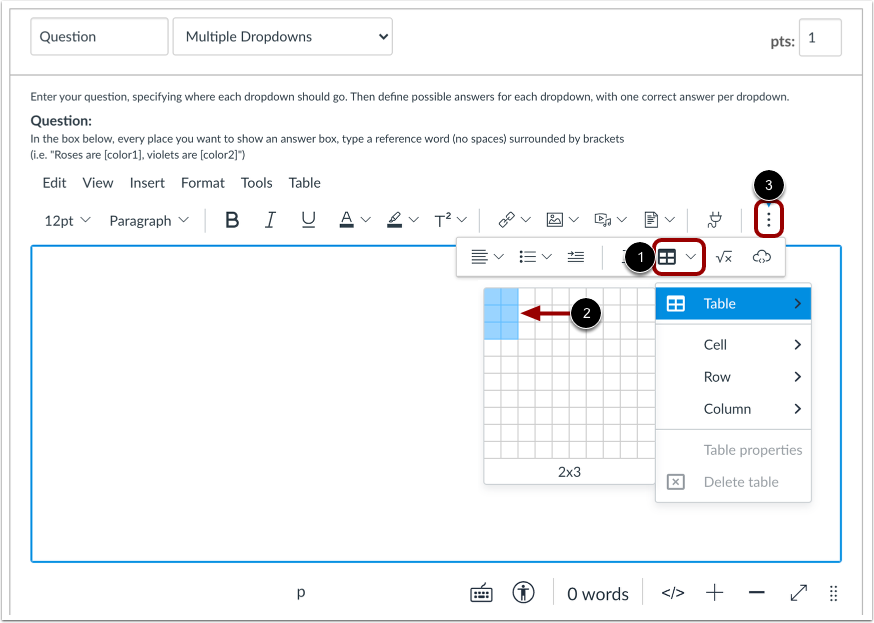Select the 2x3 cell in table grid

point(509,331)
